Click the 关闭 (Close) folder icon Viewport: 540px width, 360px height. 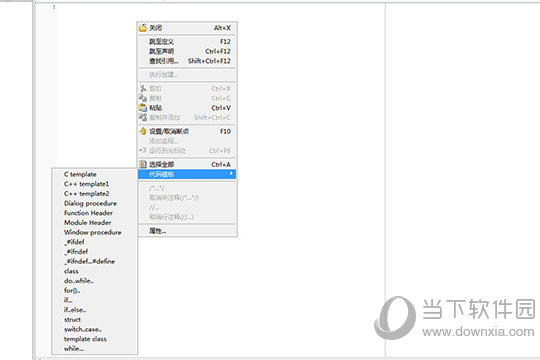tap(143, 28)
